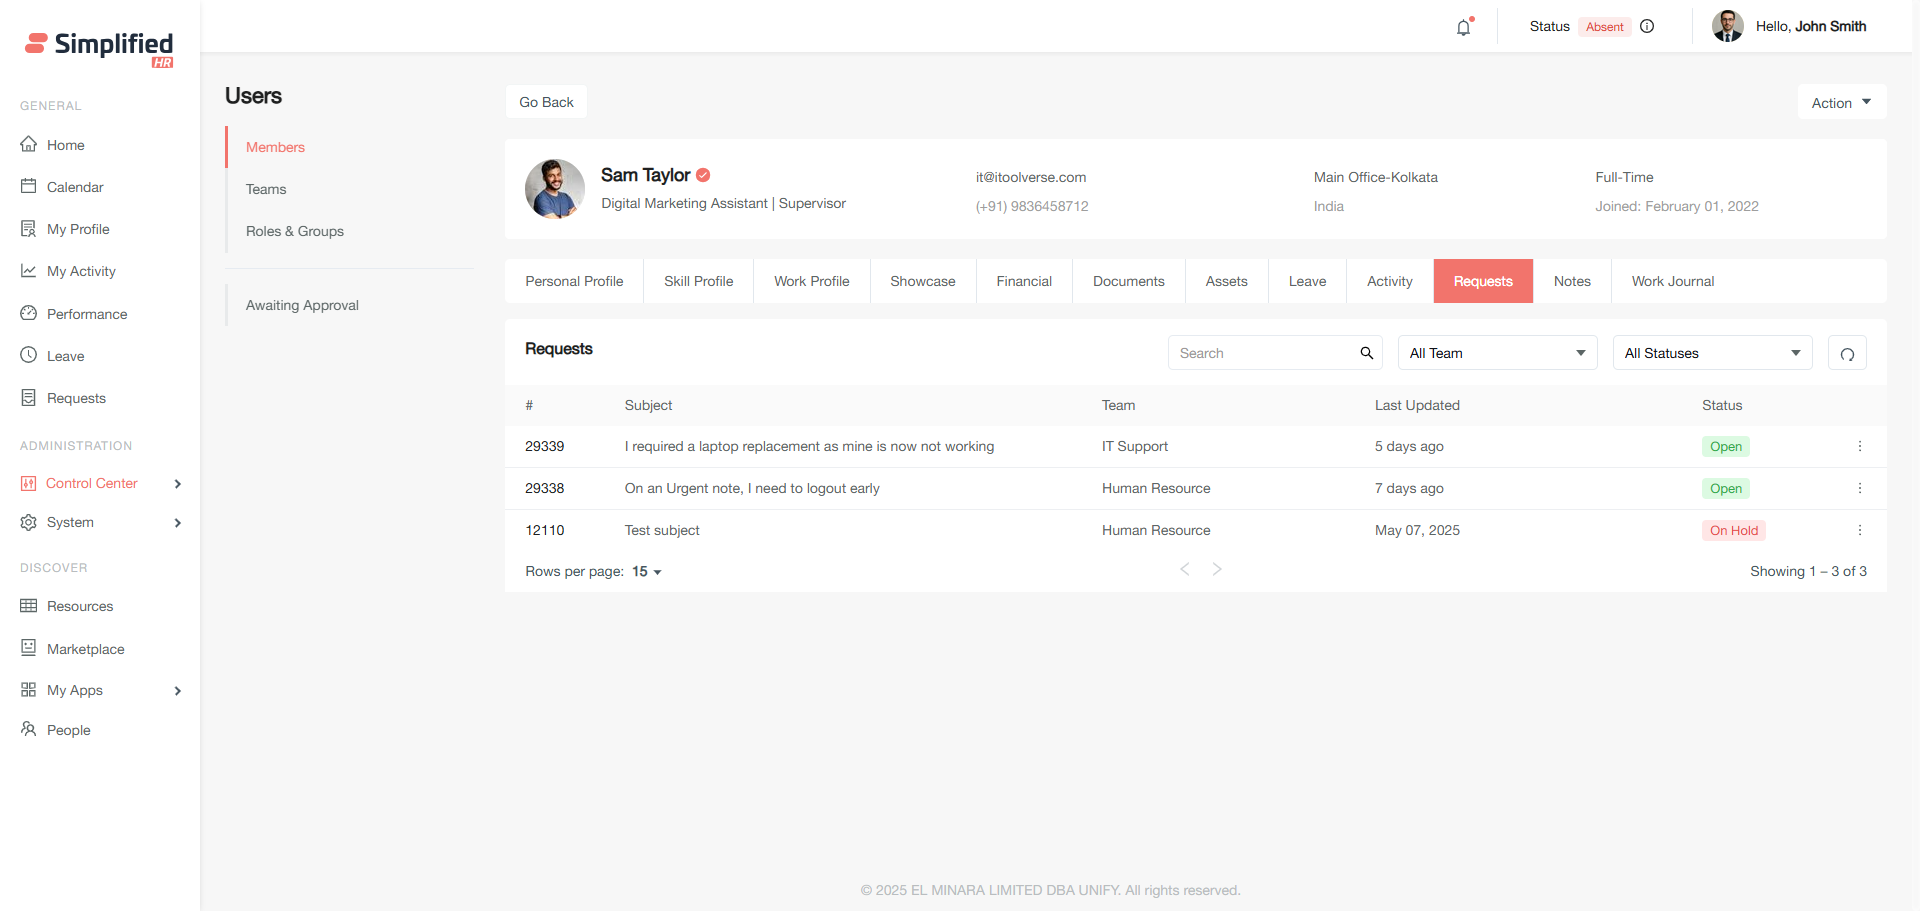Switch to the Work Journal tab
1920x911 pixels.
point(1672,282)
